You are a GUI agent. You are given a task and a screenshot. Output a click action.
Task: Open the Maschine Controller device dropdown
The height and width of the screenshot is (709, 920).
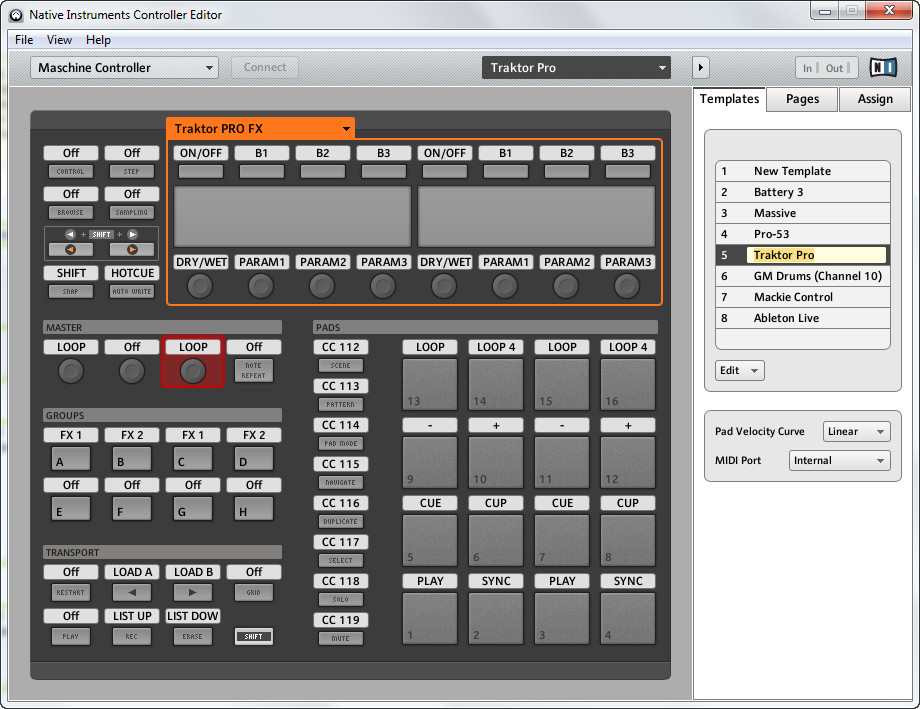[125, 68]
